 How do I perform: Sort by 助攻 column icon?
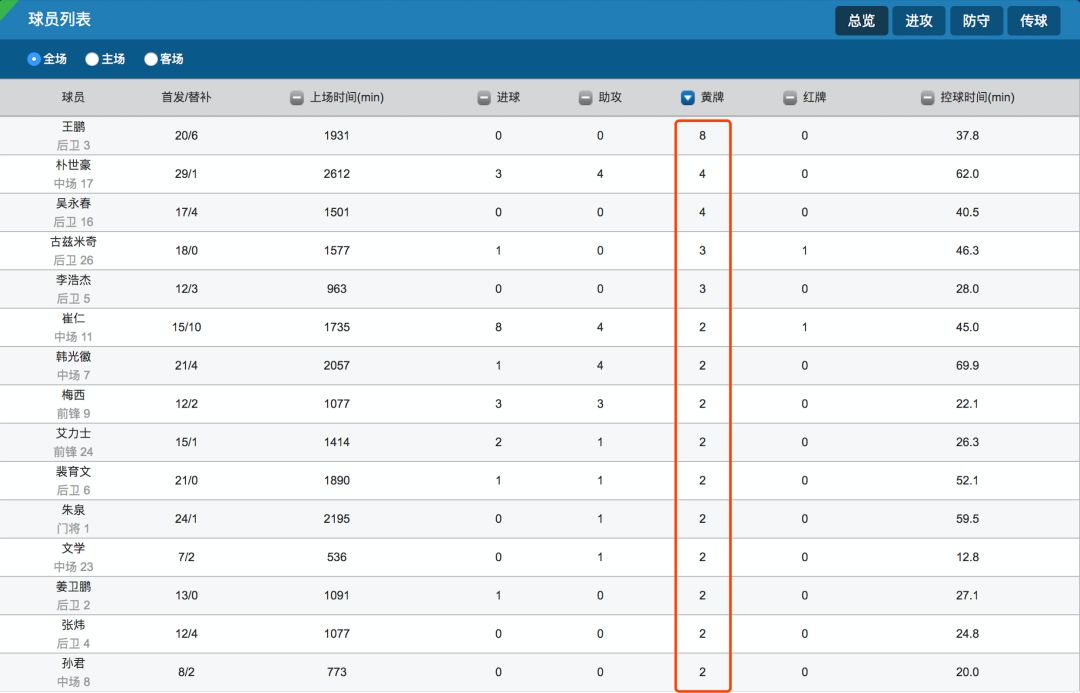point(585,98)
